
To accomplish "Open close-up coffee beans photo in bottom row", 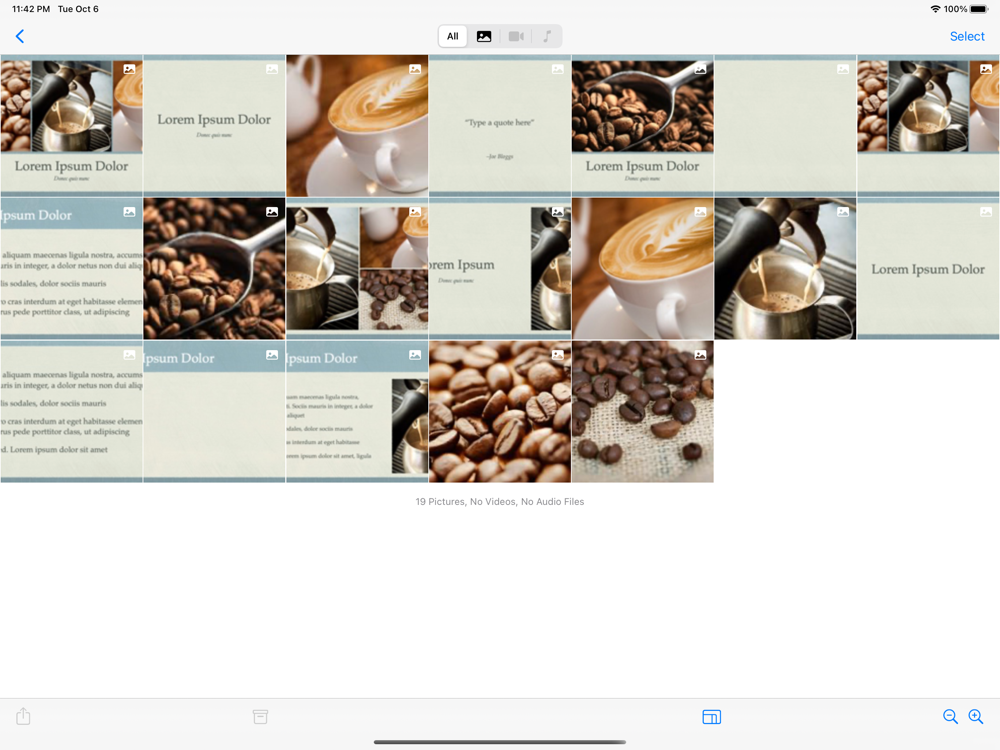I will [x=500, y=411].
